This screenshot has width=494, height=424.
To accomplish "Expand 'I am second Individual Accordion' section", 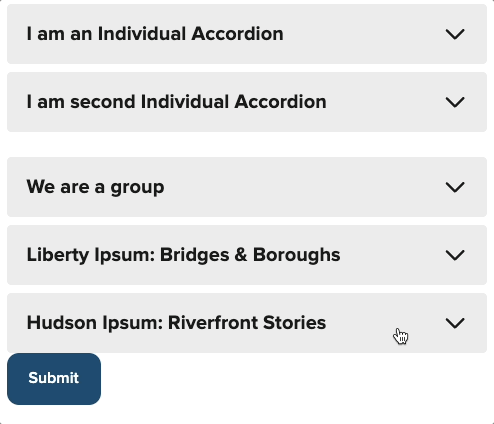I will point(247,102).
